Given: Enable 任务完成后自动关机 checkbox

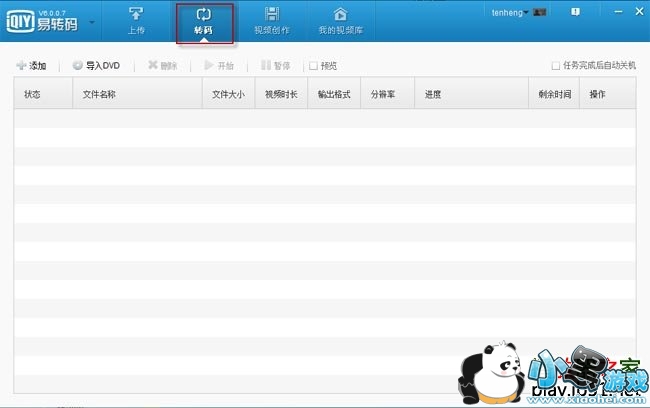Looking at the screenshot, I should tap(555, 66).
